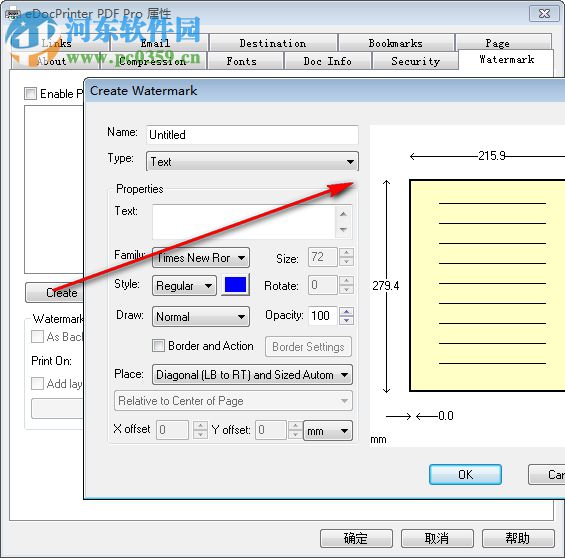This screenshot has width=565, height=558.
Task: Click the Create button in properties window
Action: (55, 293)
